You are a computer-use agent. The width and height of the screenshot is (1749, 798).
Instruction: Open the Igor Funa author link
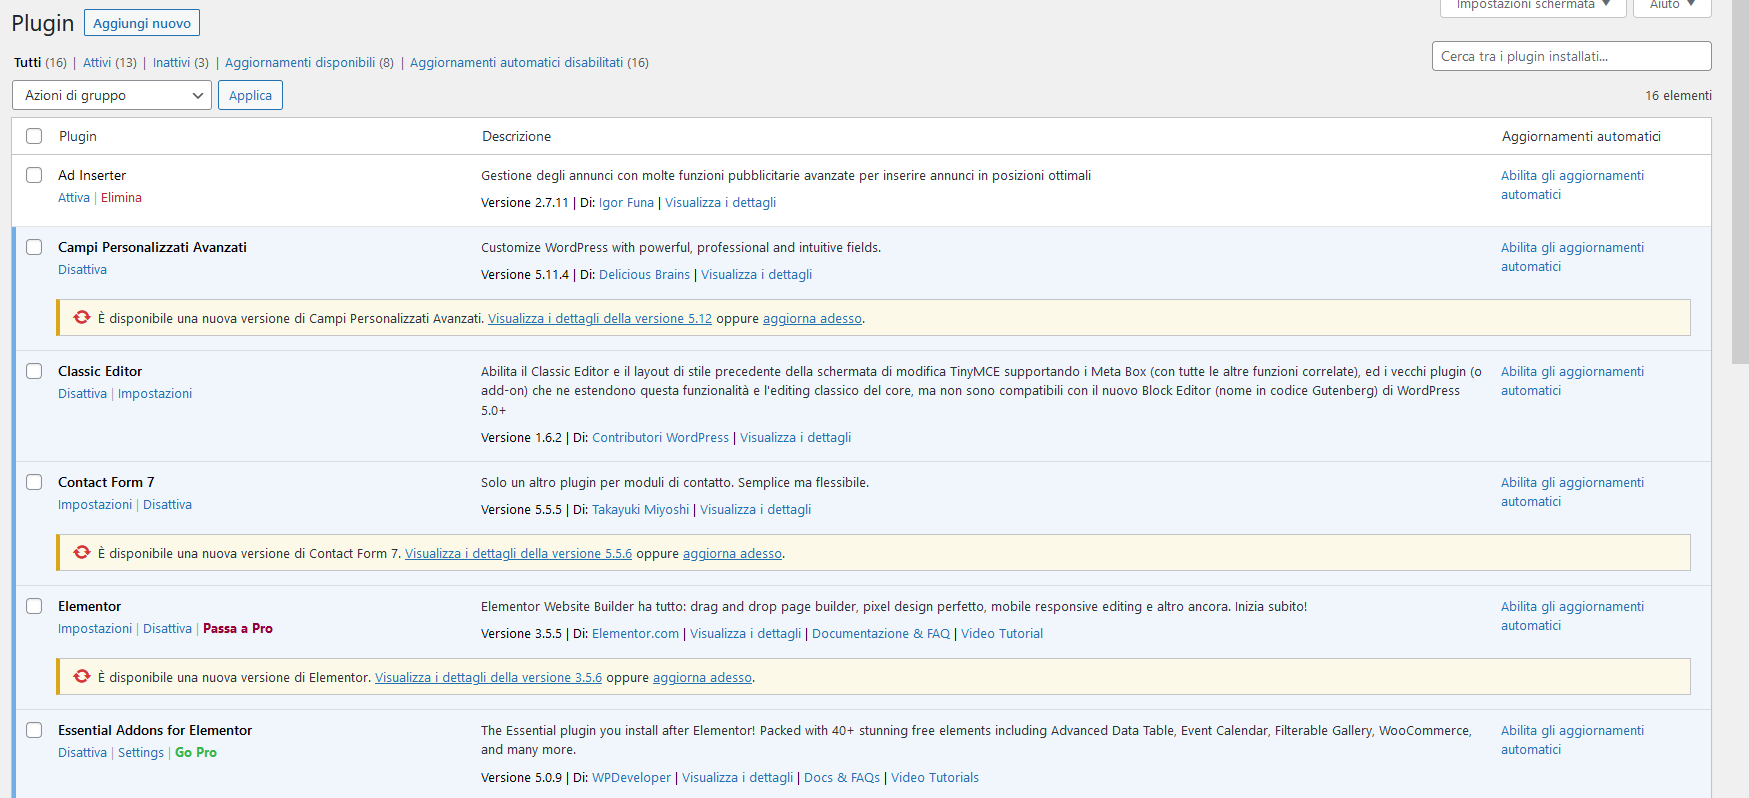(x=626, y=203)
